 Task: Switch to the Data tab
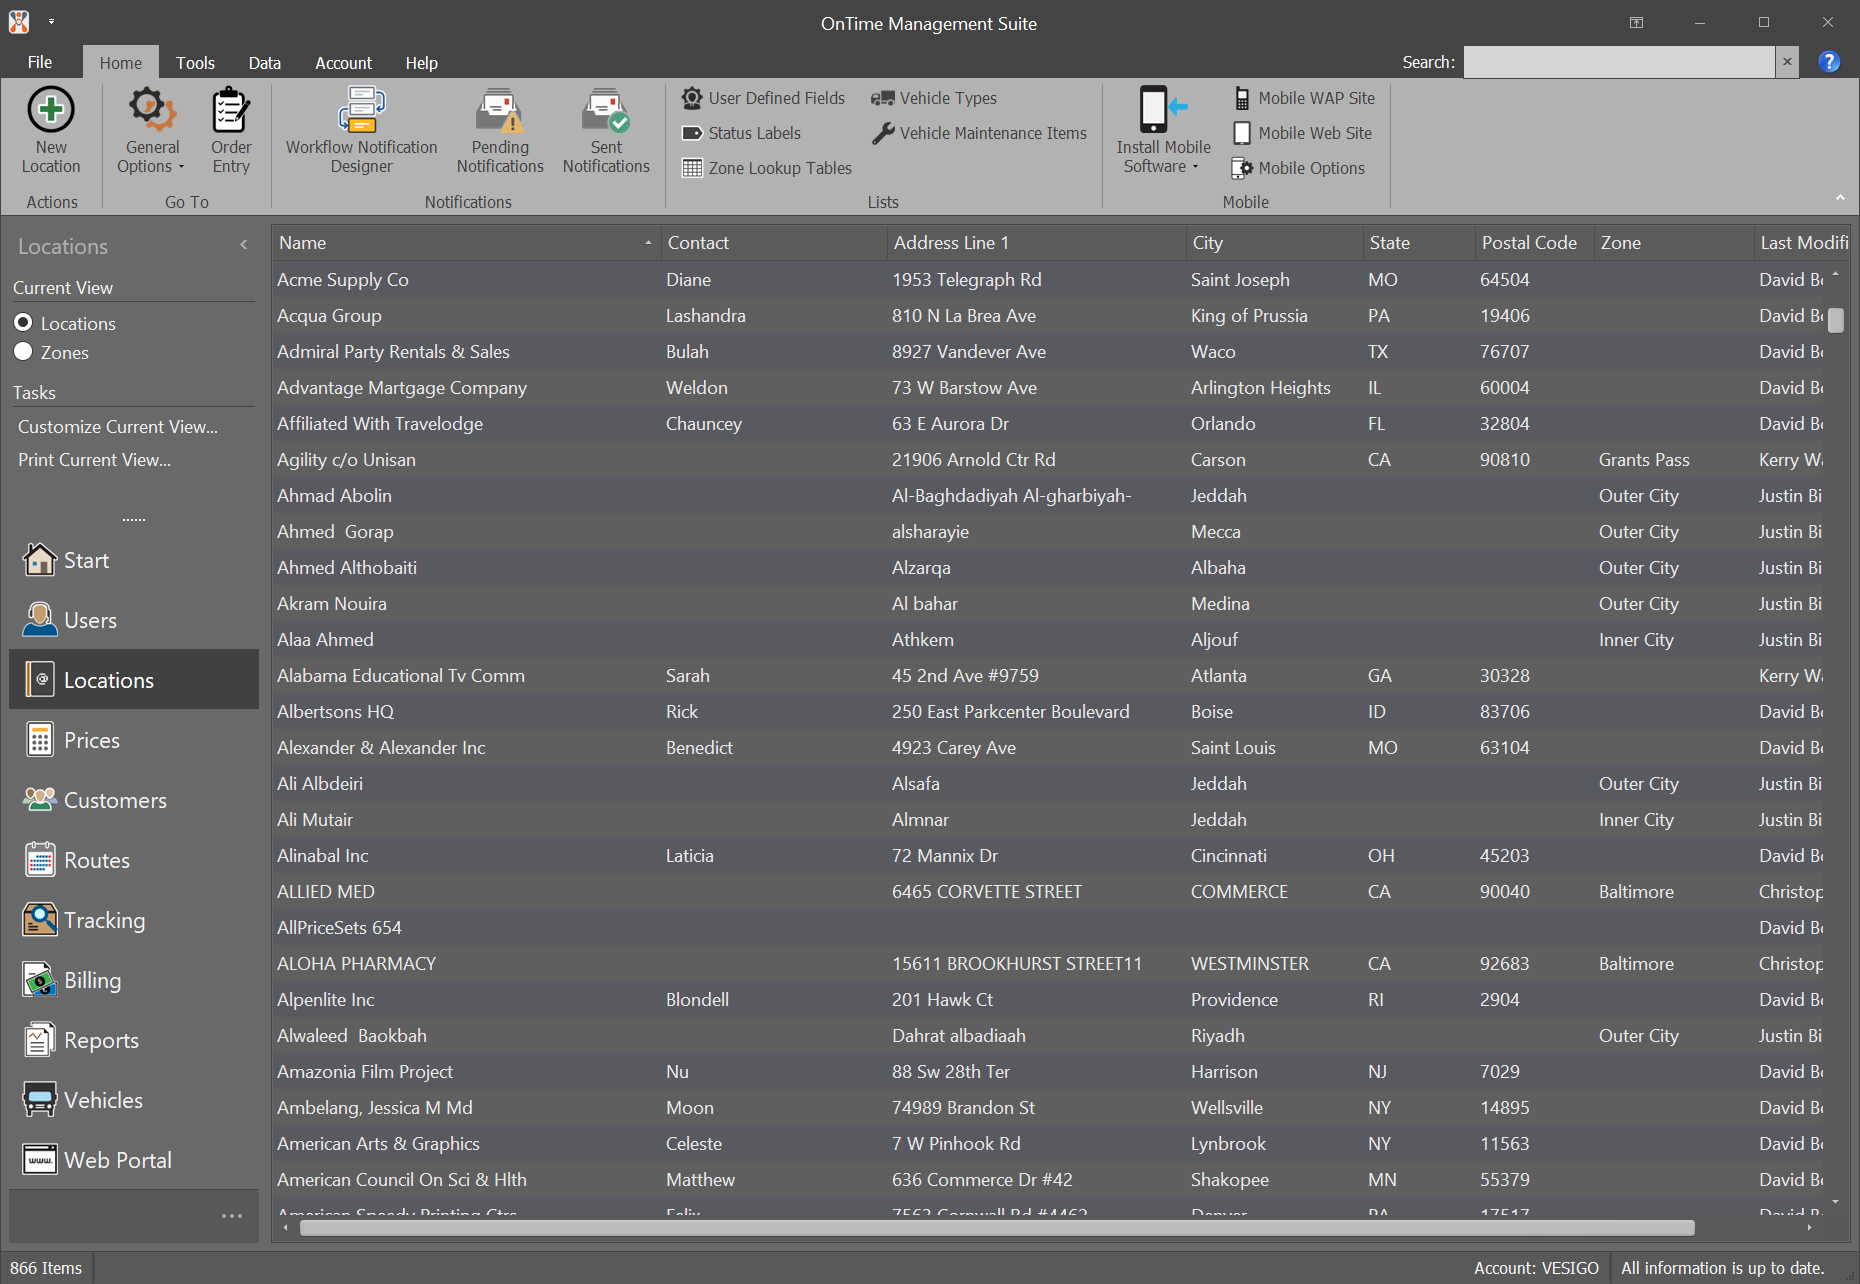pyautogui.click(x=264, y=62)
